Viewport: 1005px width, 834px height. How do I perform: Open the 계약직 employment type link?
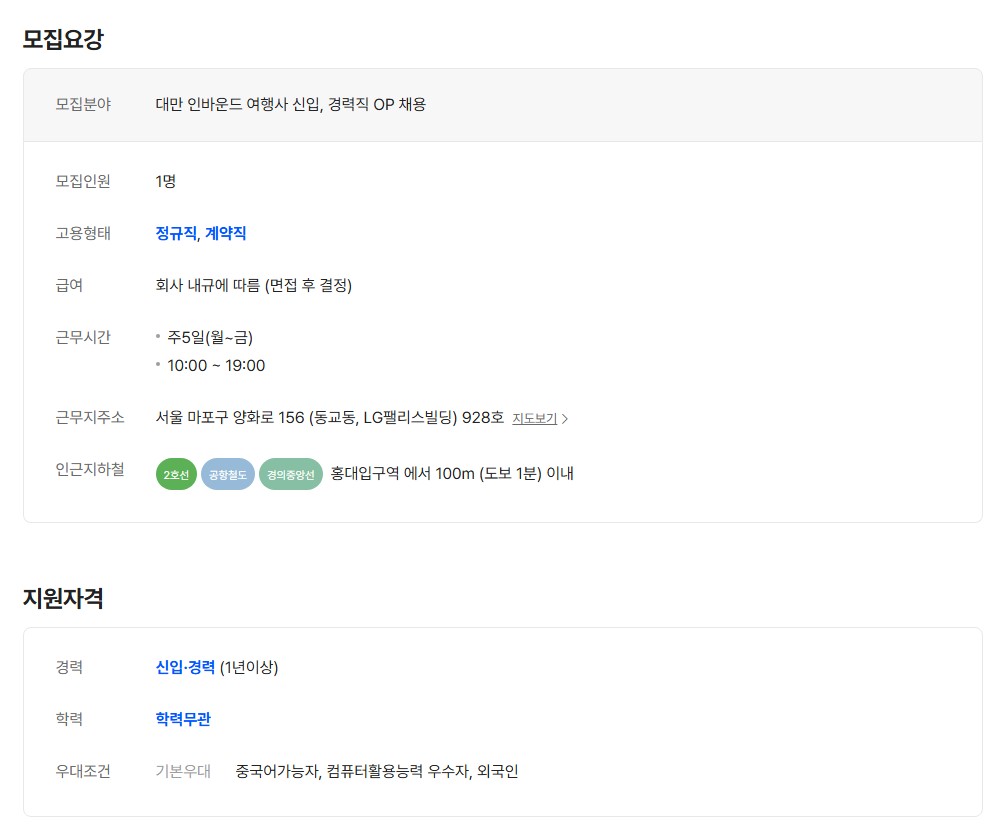(226, 233)
